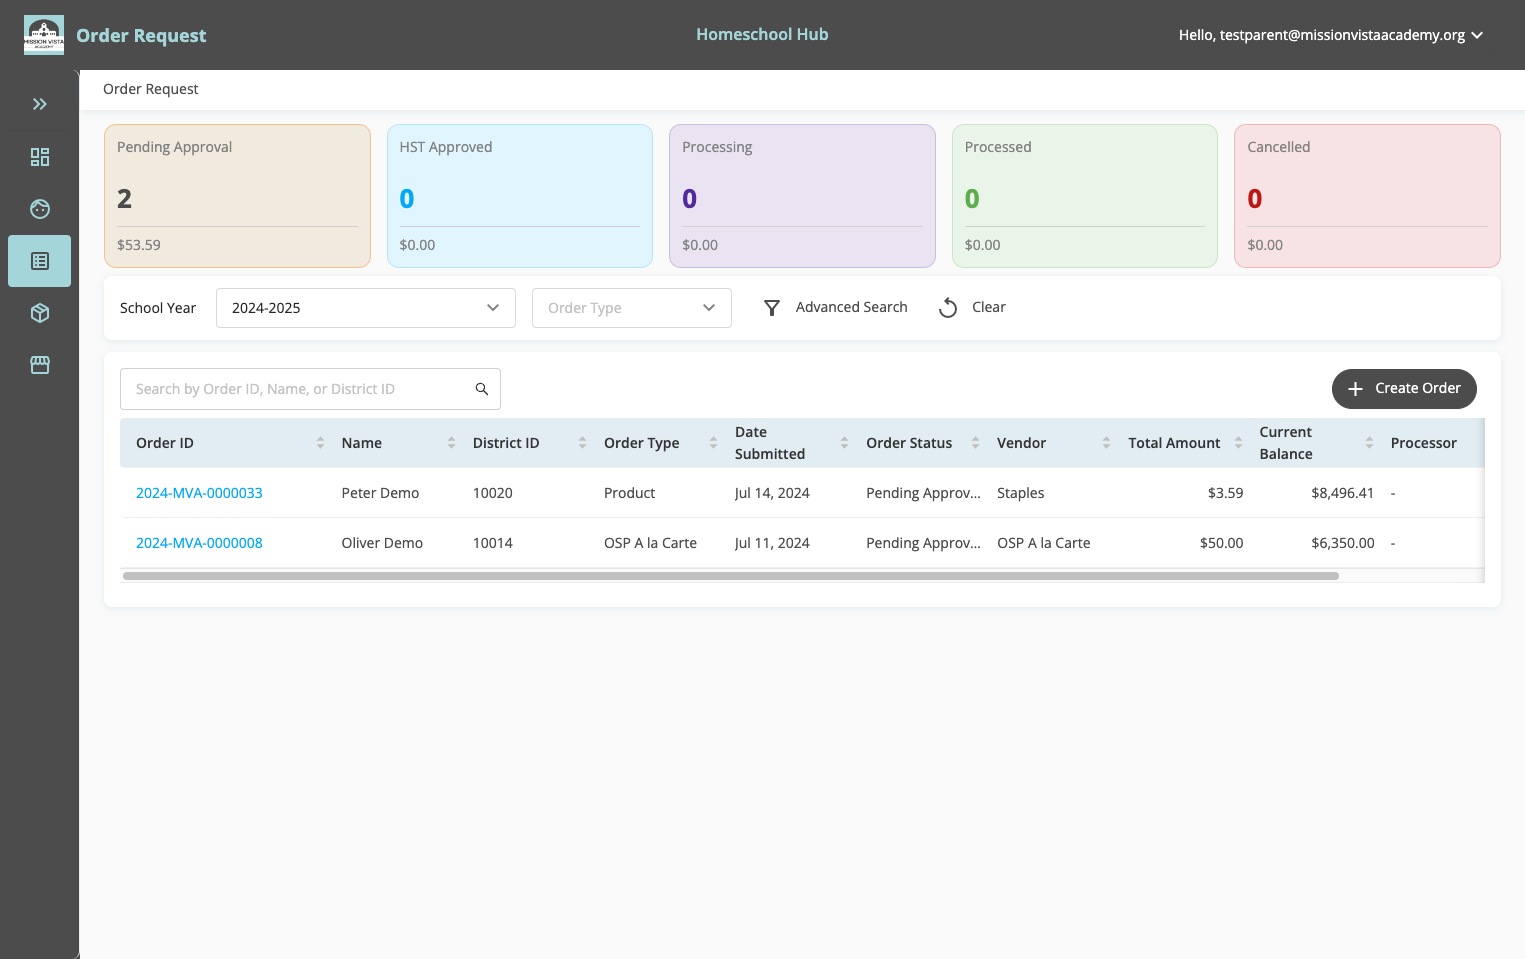Image resolution: width=1525 pixels, height=959 pixels.
Task: Expand the Order Type dropdown
Action: [632, 308]
